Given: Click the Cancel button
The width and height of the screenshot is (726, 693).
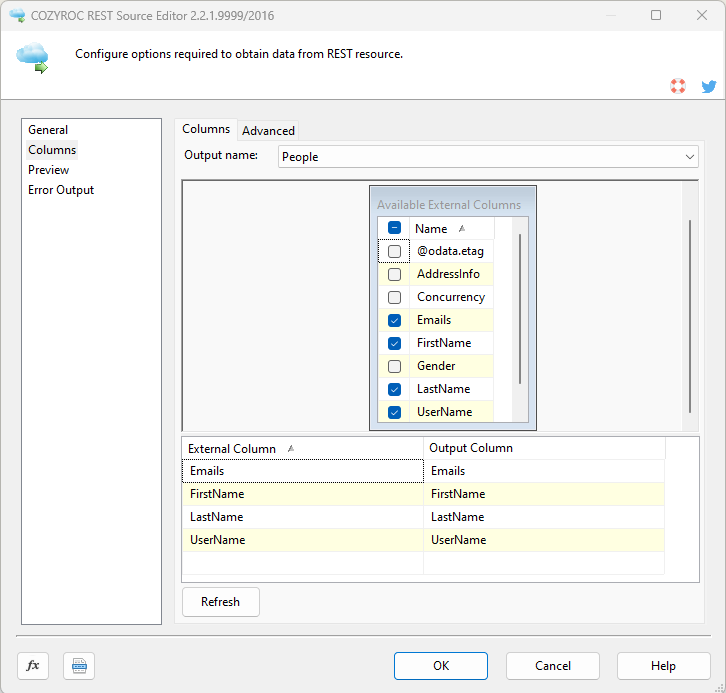Looking at the screenshot, I should point(553,666).
